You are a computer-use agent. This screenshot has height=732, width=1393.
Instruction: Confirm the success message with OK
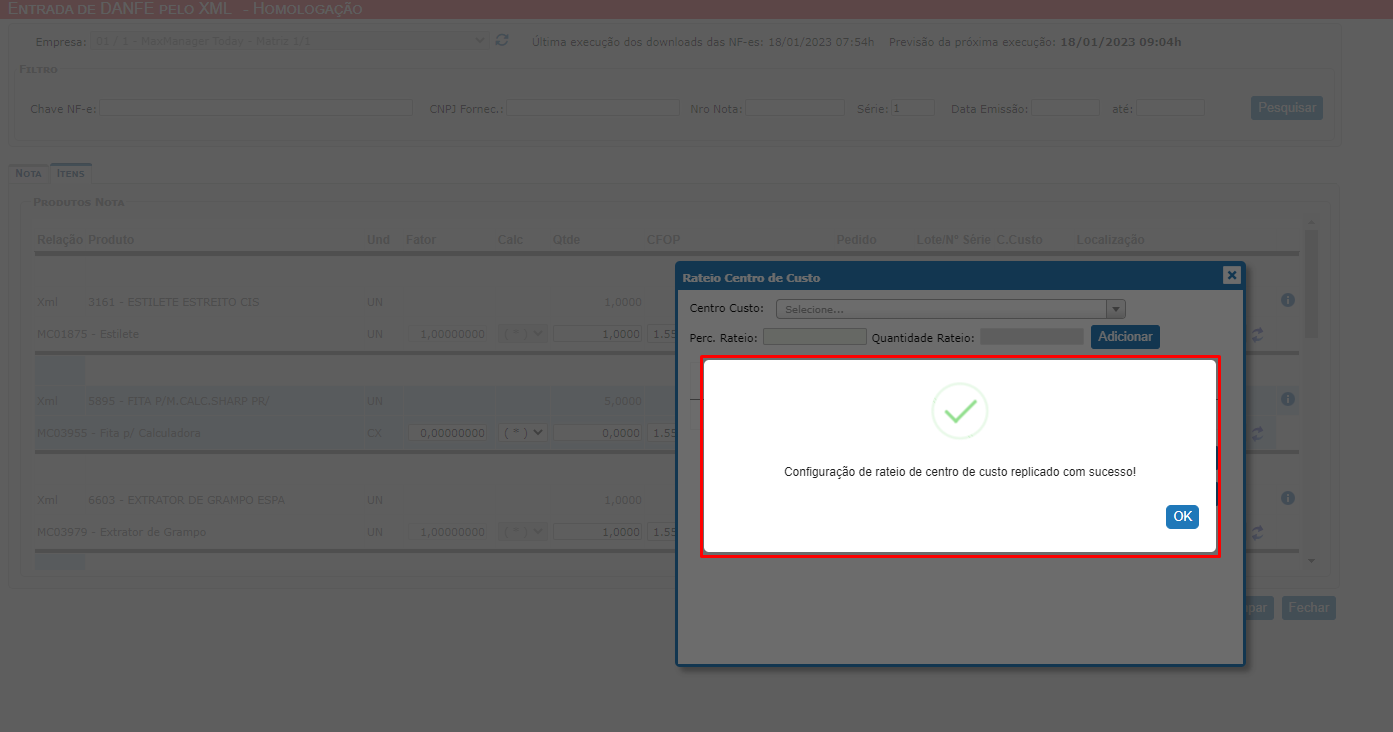1182,516
